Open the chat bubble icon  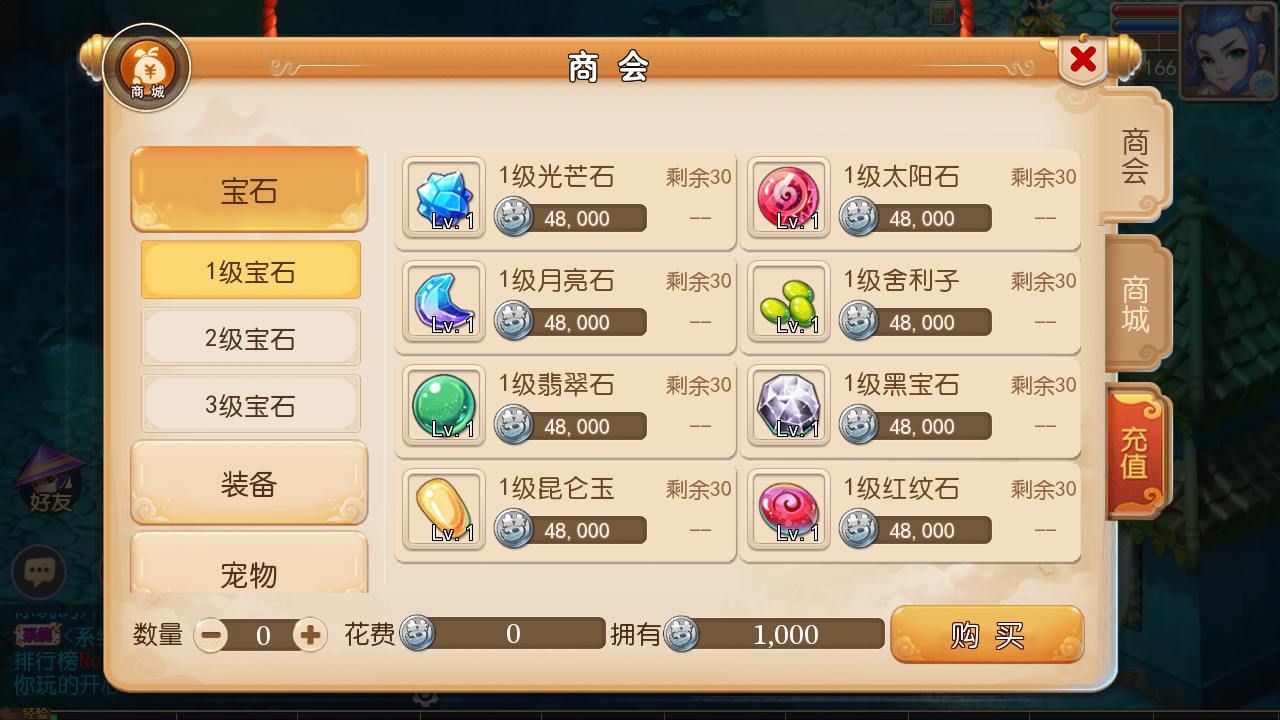click(x=39, y=572)
